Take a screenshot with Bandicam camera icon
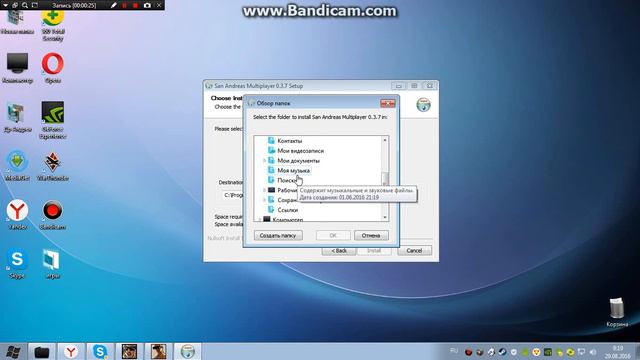 (x=147, y=5)
